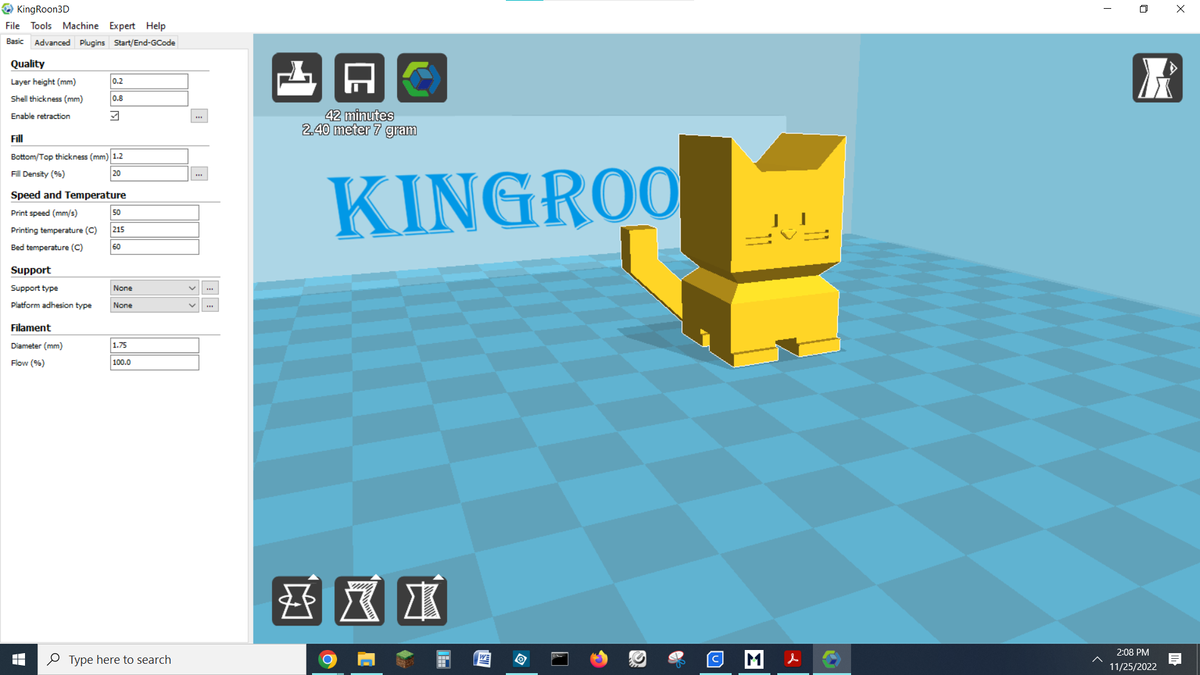Expand the Platform adhesion type dropdown
This screenshot has width=1200, height=675.
coord(155,305)
